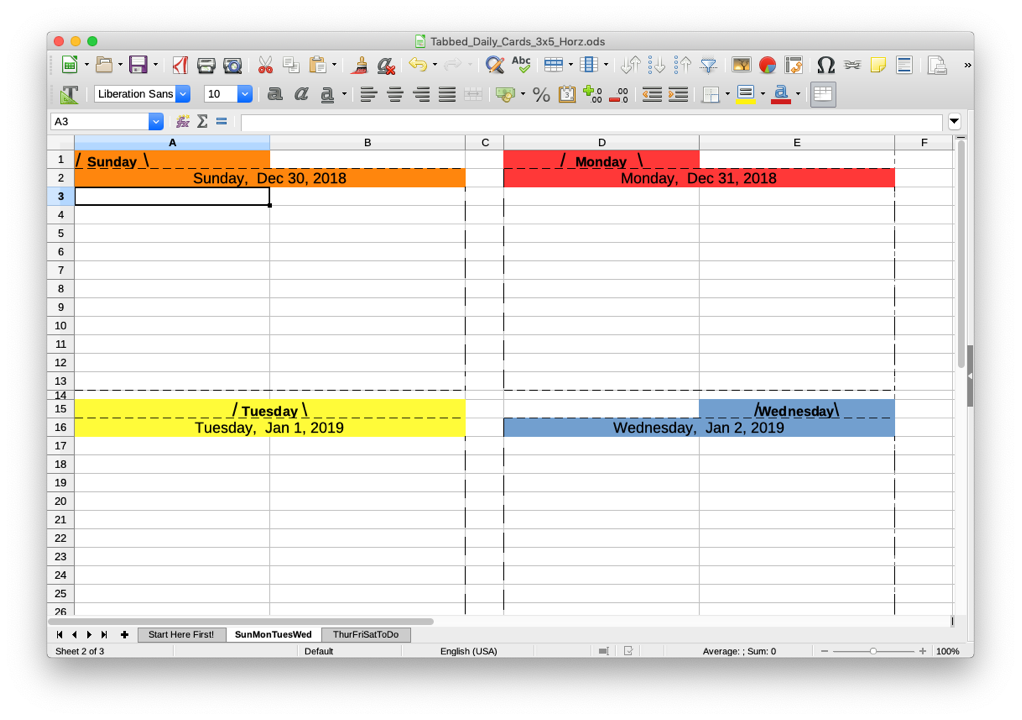
Task: Insert an image
Action: coord(741,65)
